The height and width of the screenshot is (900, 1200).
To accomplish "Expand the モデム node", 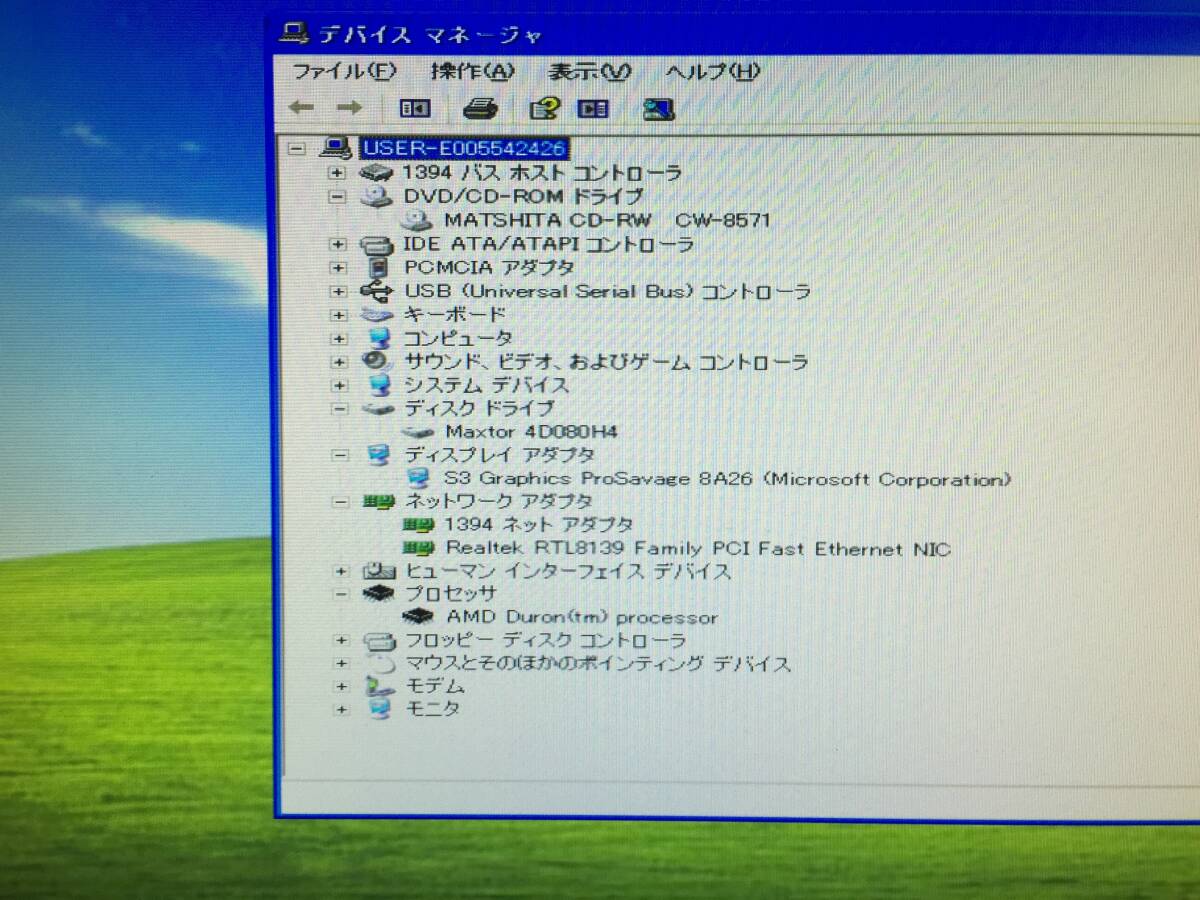I will [342, 687].
